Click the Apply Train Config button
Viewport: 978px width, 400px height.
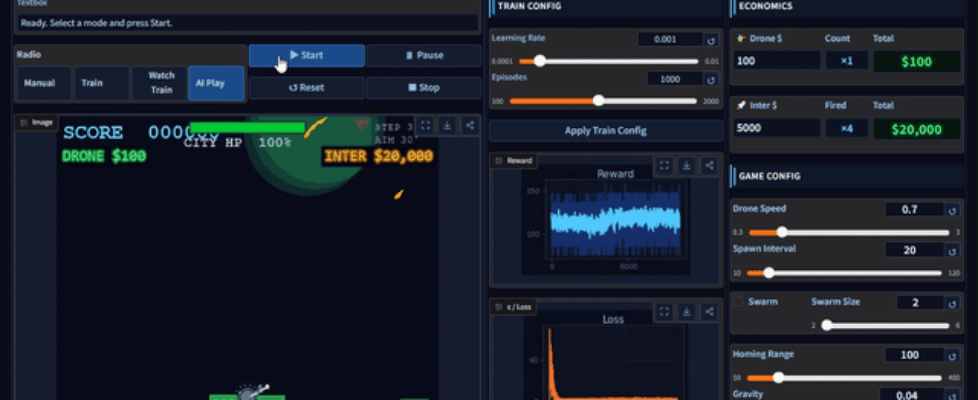point(605,130)
